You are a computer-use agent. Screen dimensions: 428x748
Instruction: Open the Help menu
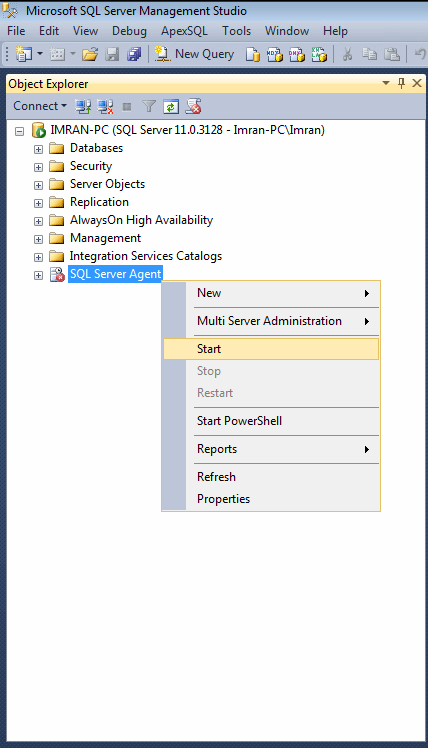coord(335,31)
